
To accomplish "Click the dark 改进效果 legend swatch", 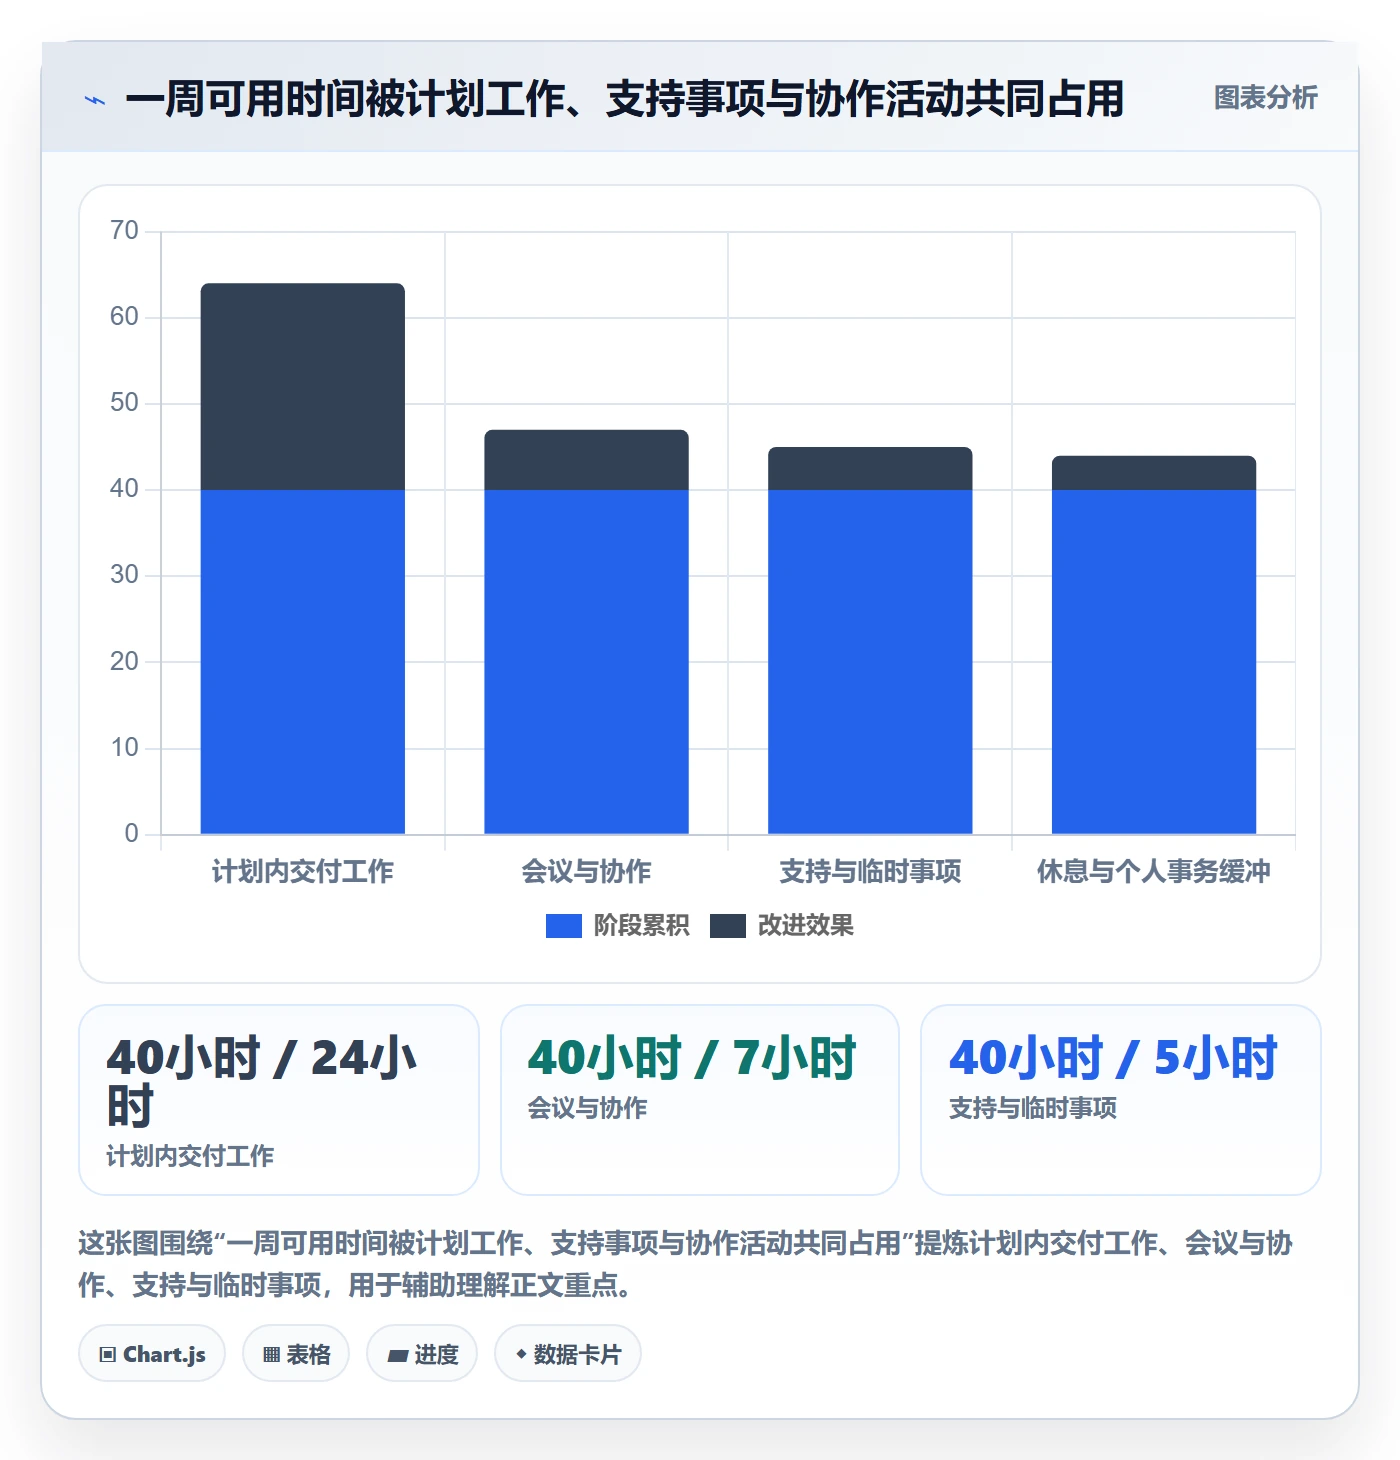I will coord(728,926).
